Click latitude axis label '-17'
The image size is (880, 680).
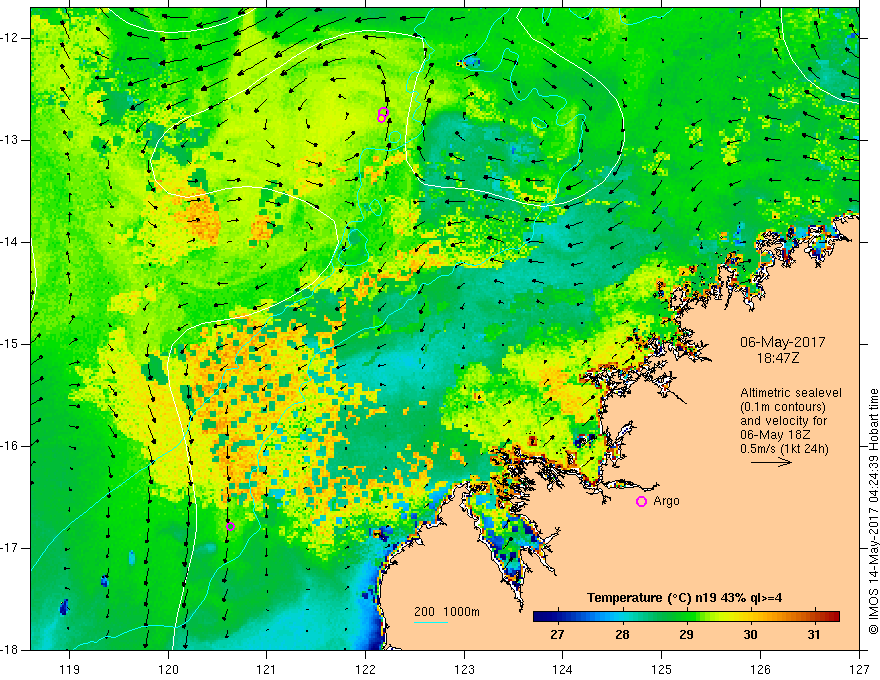[10, 548]
